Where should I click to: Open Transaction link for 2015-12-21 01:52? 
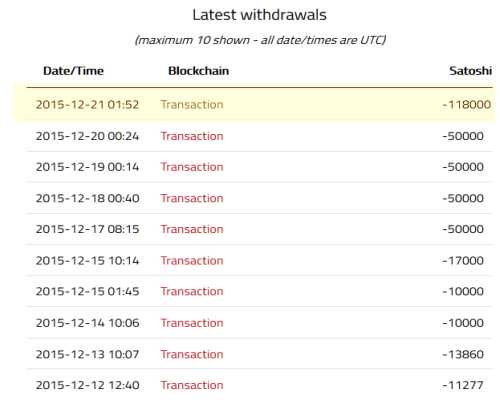tap(192, 105)
